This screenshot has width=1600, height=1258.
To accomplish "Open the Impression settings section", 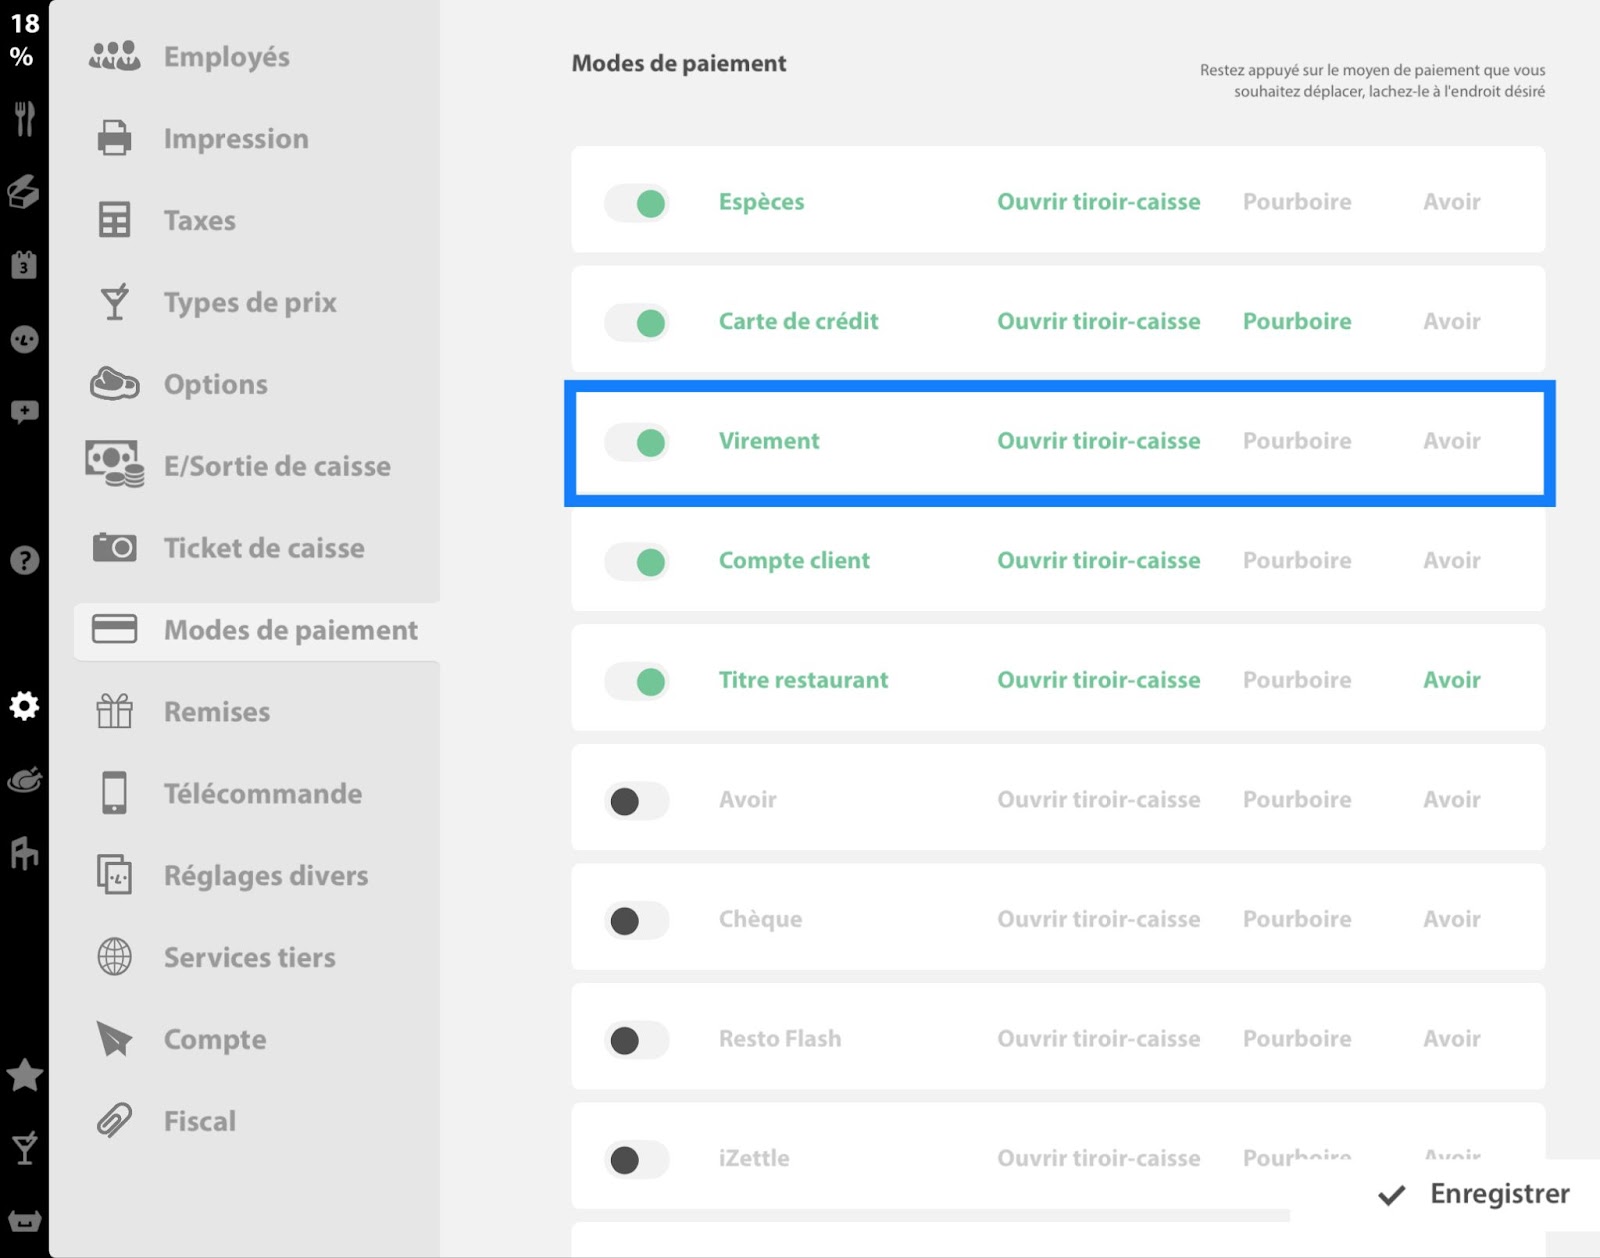I will (x=236, y=139).
